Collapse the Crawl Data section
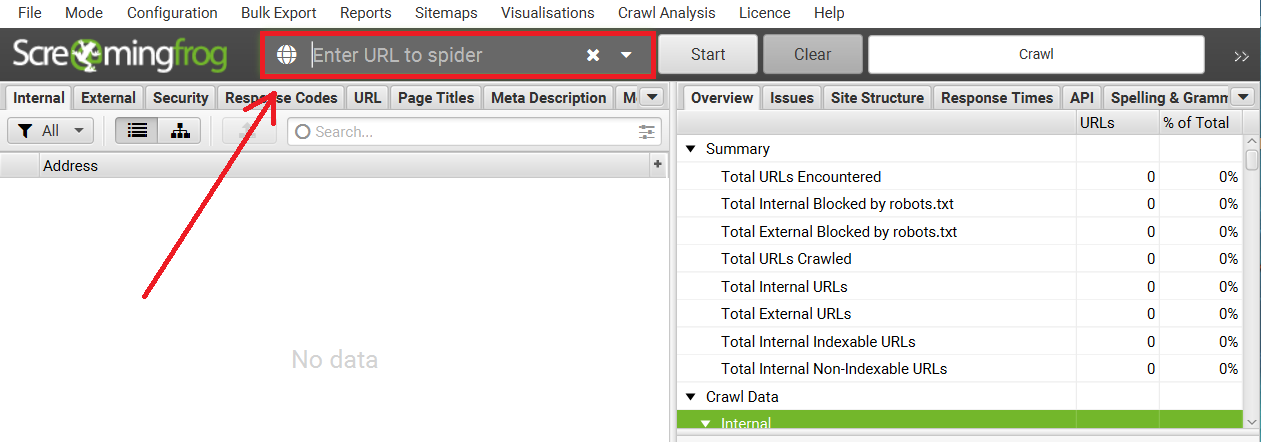Image resolution: width=1261 pixels, height=442 pixels. coord(689,397)
